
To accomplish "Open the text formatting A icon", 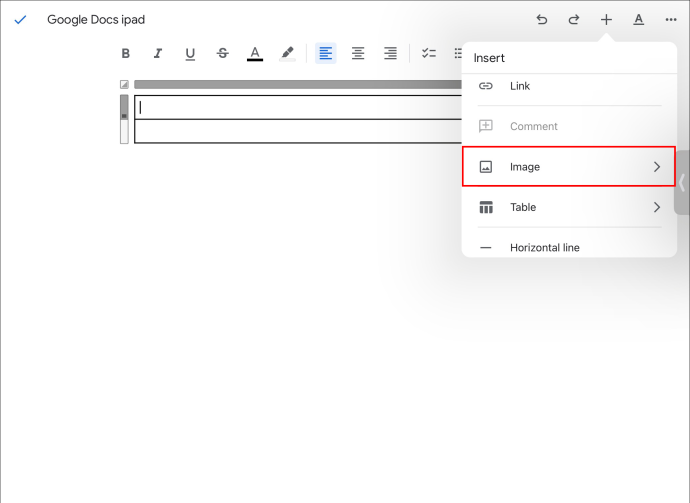I will click(x=639, y=19).
